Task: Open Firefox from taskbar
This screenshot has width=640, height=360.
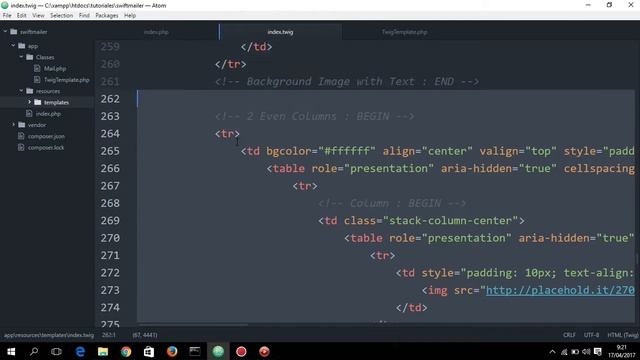Action: [172, 351]
